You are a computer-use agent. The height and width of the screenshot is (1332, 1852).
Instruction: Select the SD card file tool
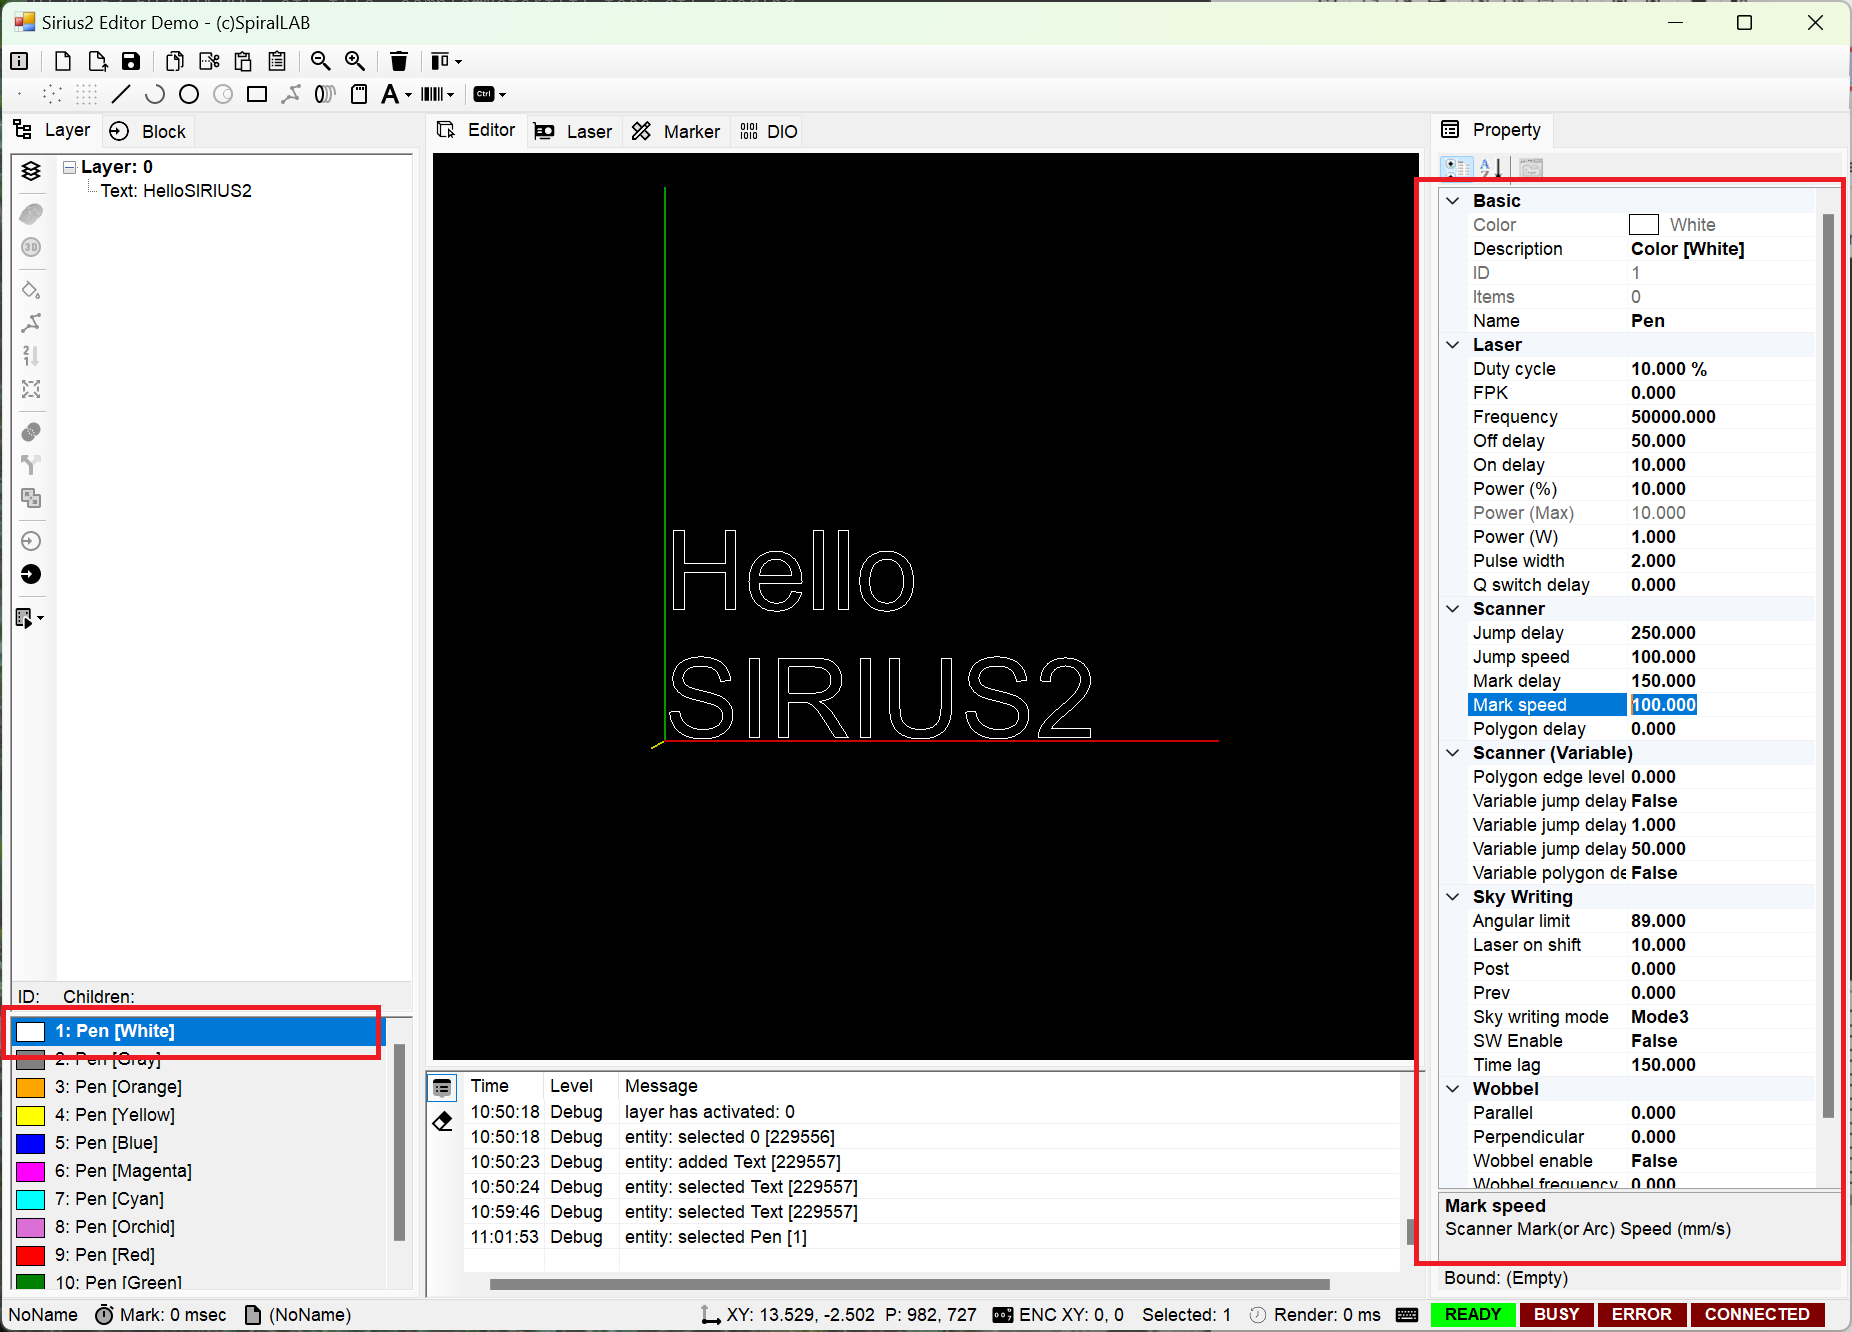pos(359,94)
